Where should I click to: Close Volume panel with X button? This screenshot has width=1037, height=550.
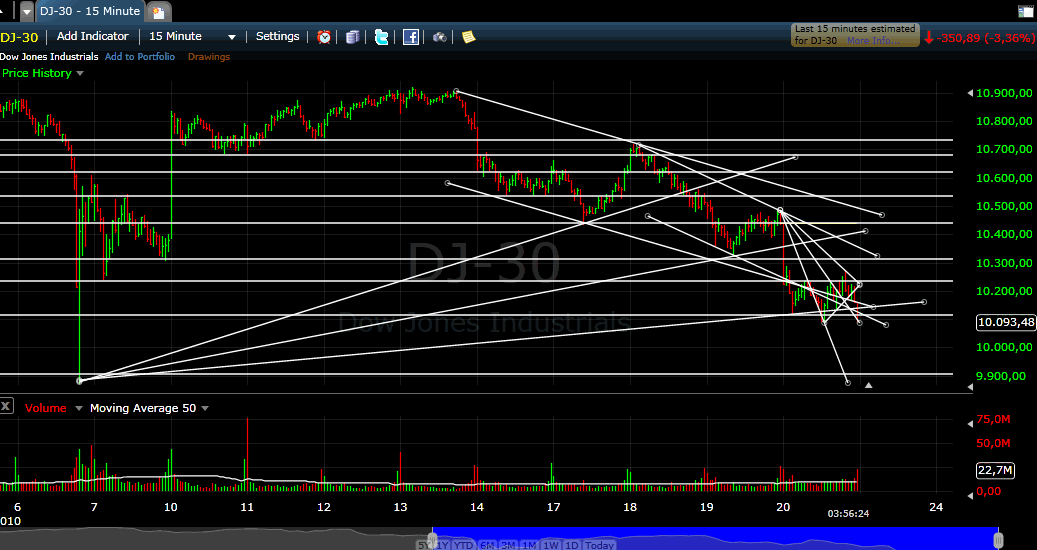pyautogui.click(x=5, y=406)
